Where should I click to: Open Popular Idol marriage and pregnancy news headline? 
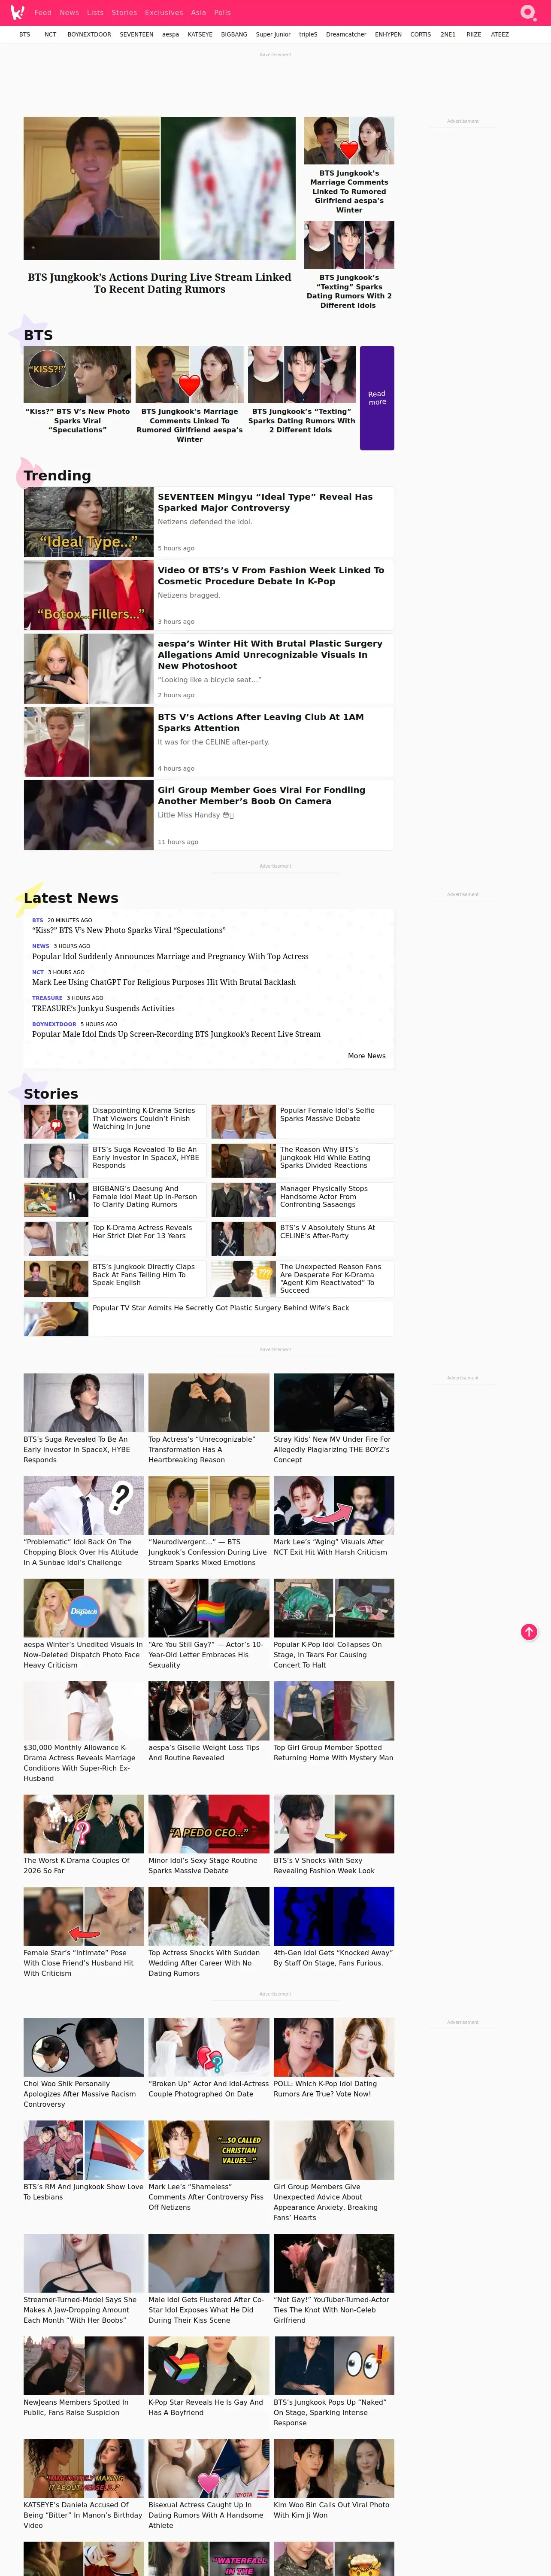pyautogui.click(x=170, y=956)
